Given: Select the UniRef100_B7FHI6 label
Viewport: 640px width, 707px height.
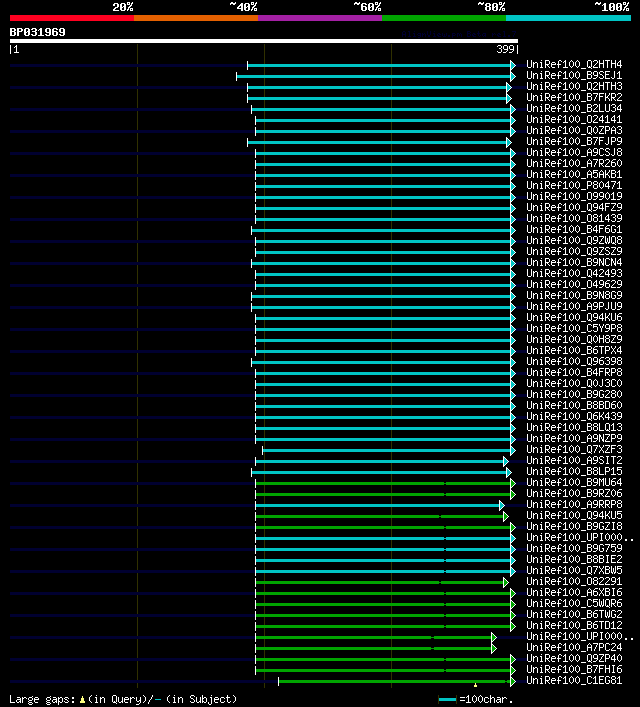Looking at the screenshot, I should 574,669.
